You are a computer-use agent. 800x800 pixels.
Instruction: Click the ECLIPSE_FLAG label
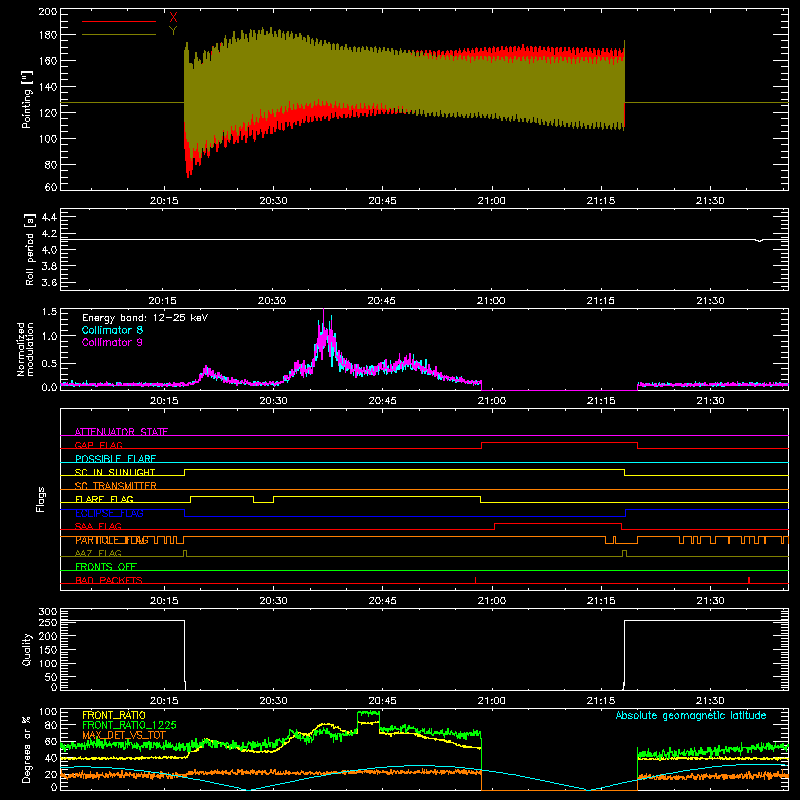point(109,513)
